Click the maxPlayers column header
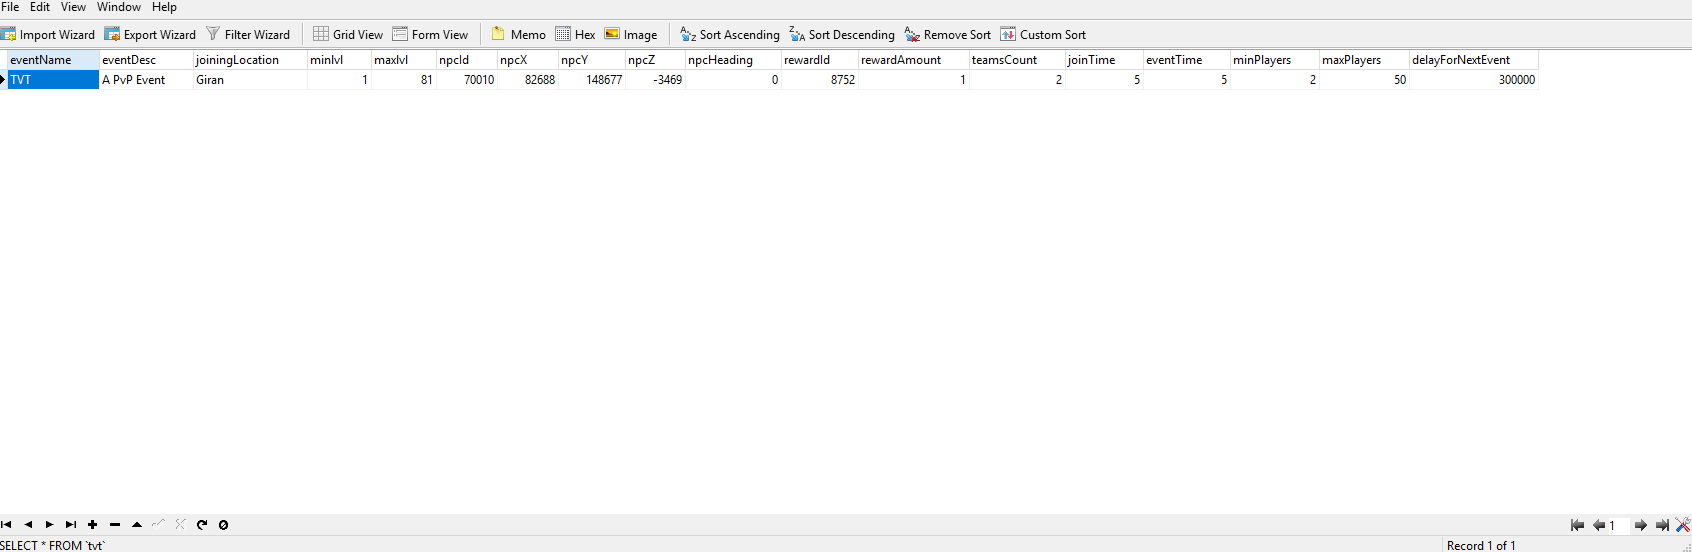Screen dimensions: 1692x552 [x=1364, y=60]
